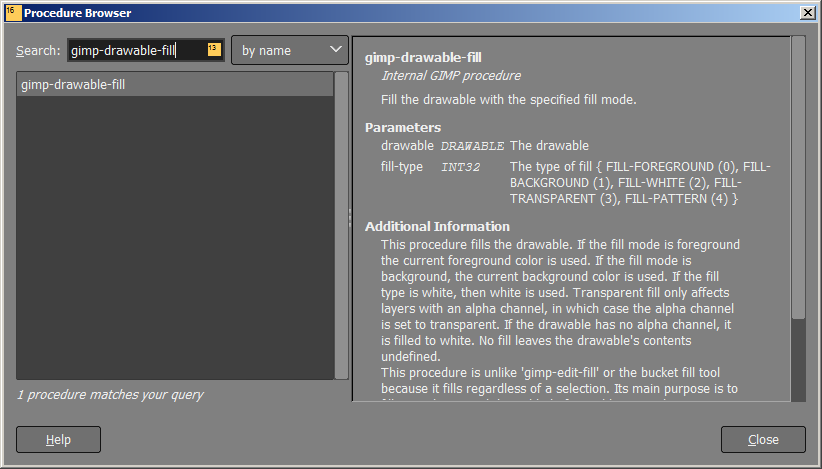Select gimp-drawable-fill in the procedure list
This screenshot has height=469, width=822.
tap(175, 84)
